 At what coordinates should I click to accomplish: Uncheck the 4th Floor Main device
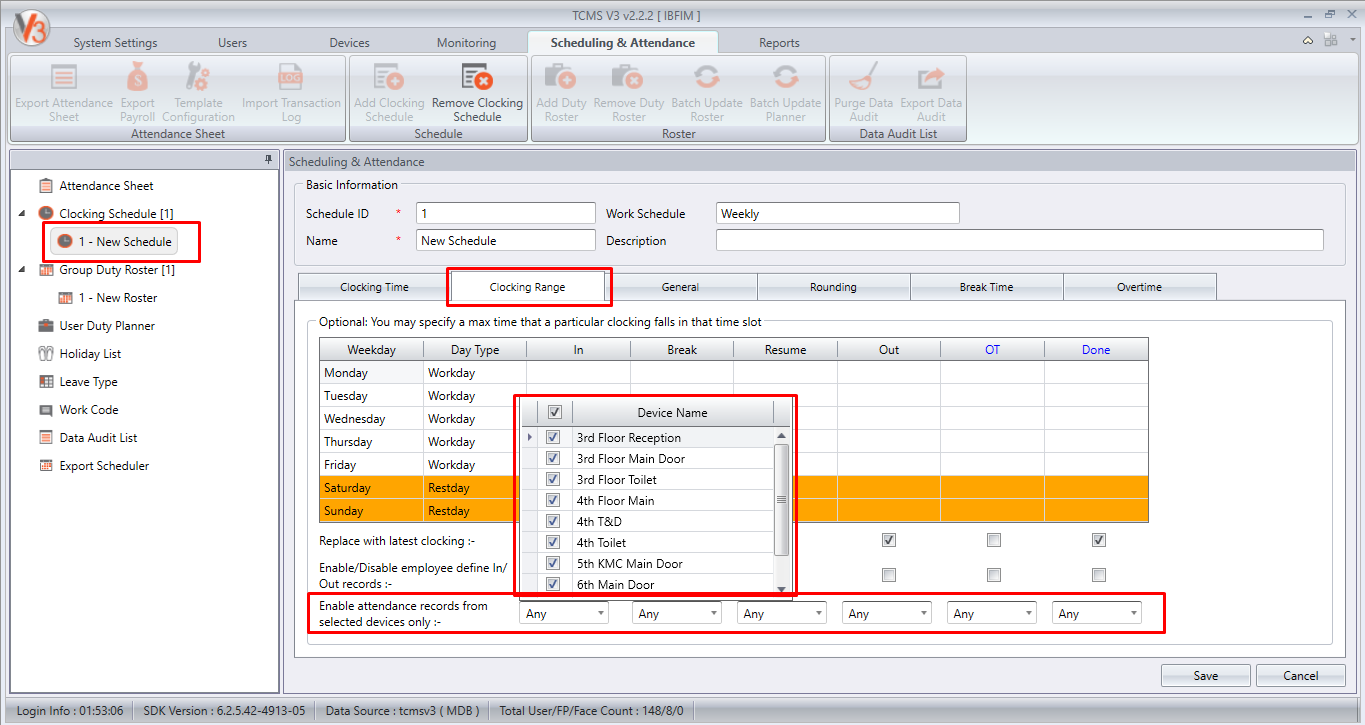(553, 501)
